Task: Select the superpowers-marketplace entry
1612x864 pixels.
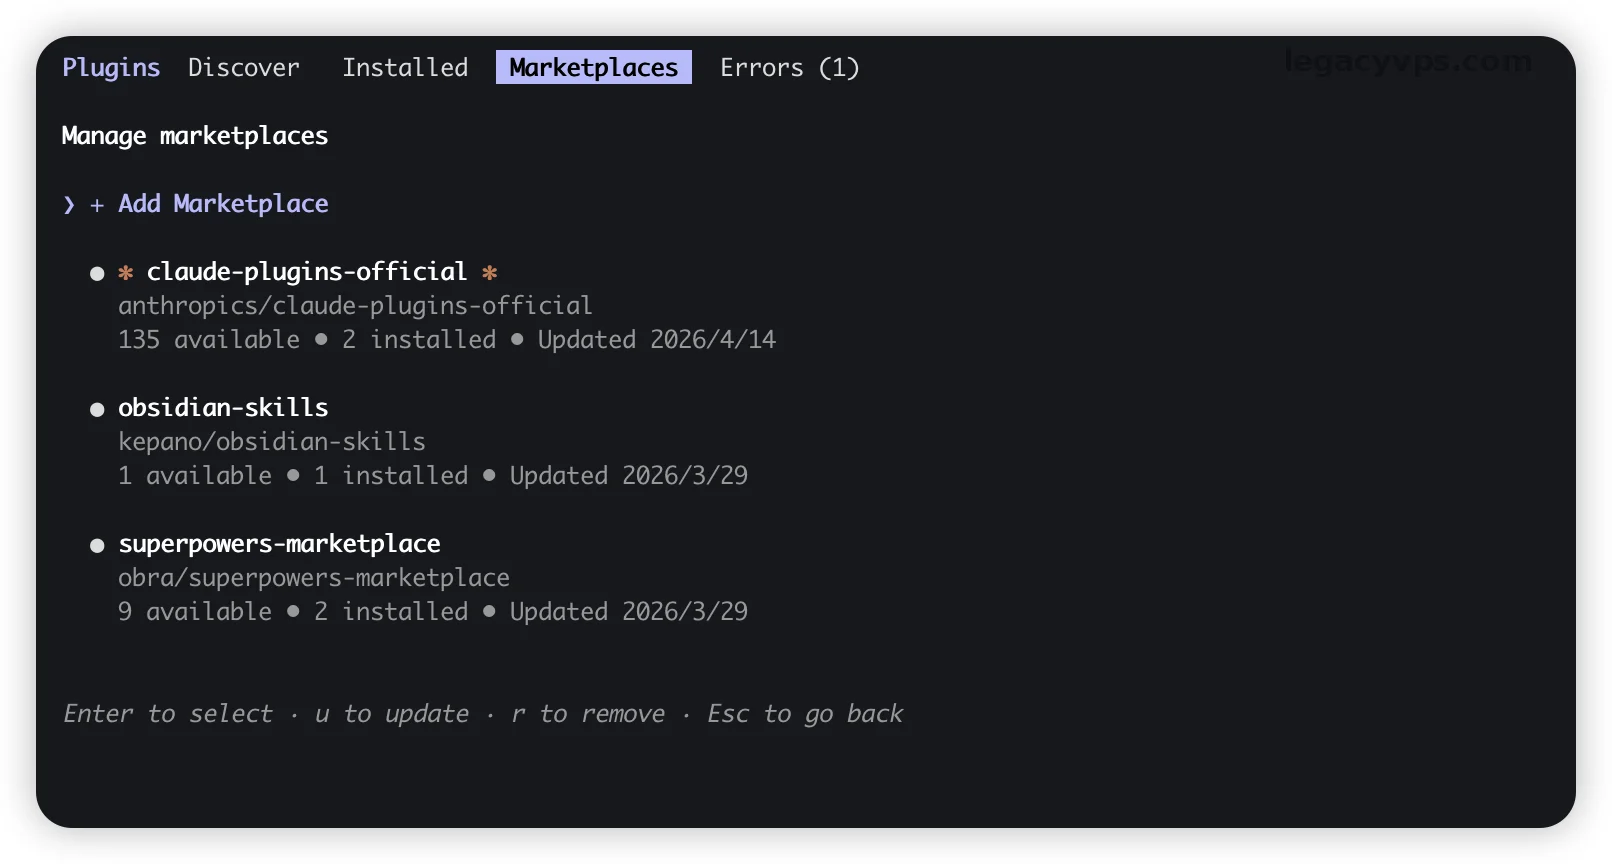Action: 279,544
